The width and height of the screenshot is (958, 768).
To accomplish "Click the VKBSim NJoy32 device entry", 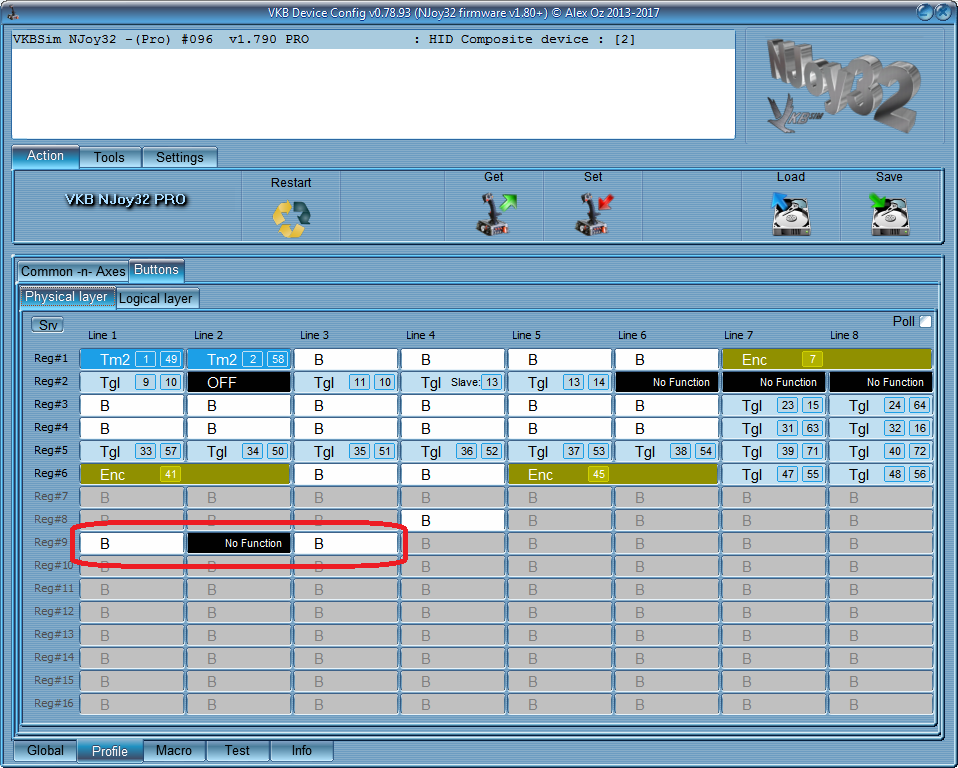I will pyautogui.click(x=373, y=40).
